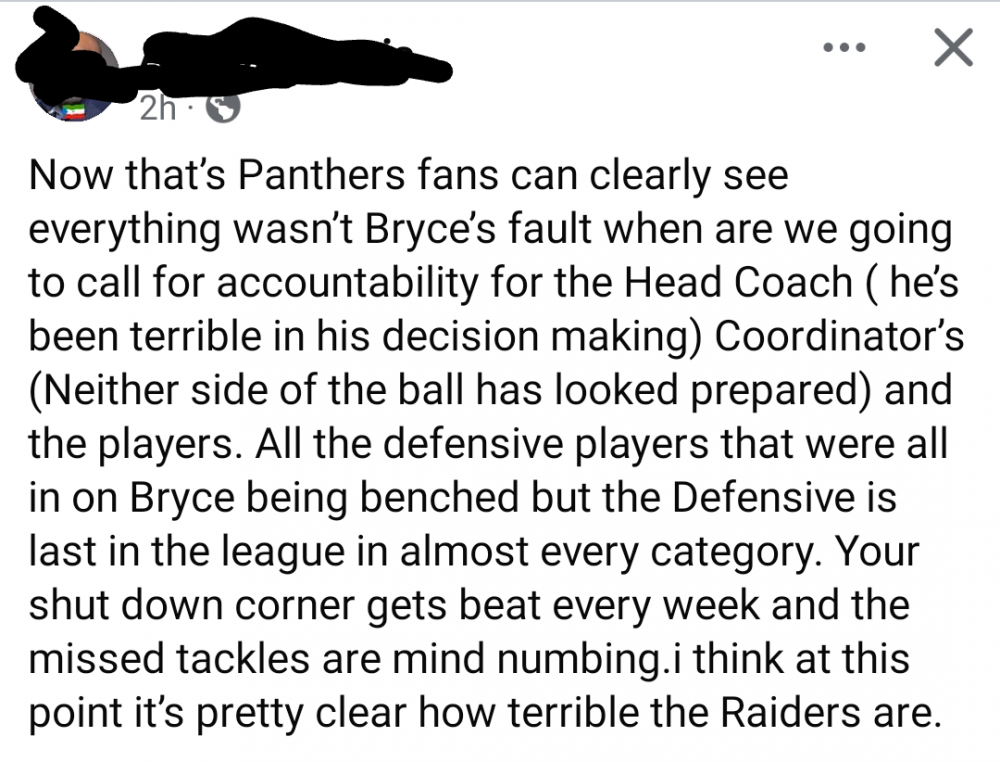
Task: Click the words Head Coach in the post
Action: point(736,284)
